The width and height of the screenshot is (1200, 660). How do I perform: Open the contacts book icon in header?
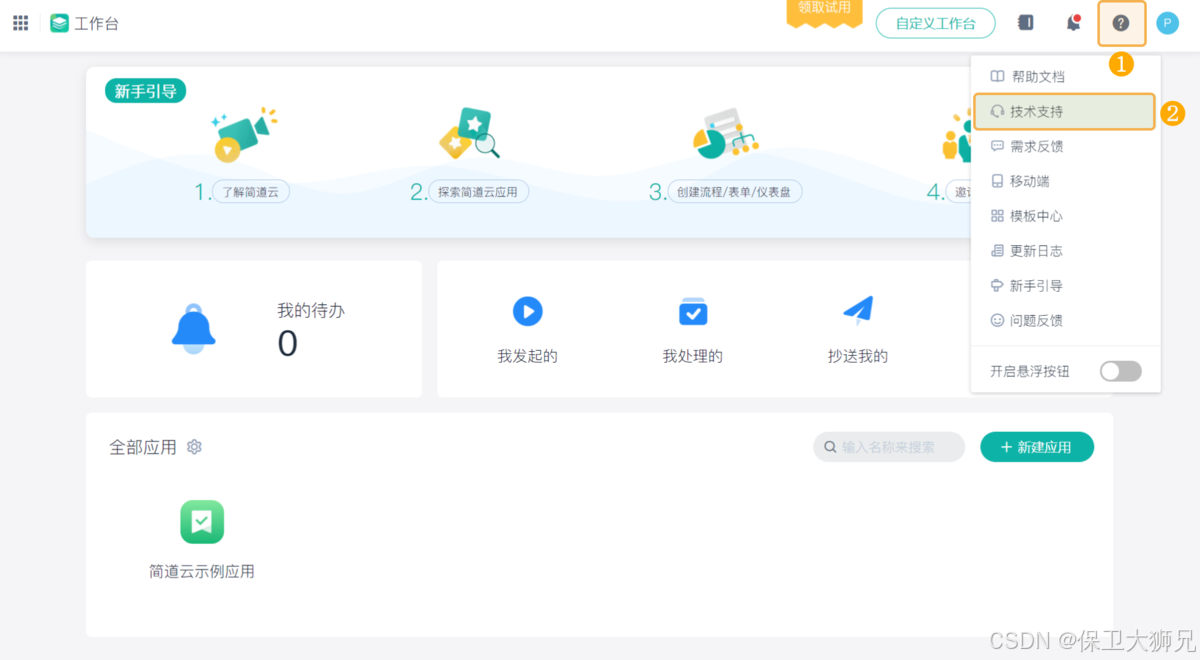pyautogui.click(x=1026, y=22)
